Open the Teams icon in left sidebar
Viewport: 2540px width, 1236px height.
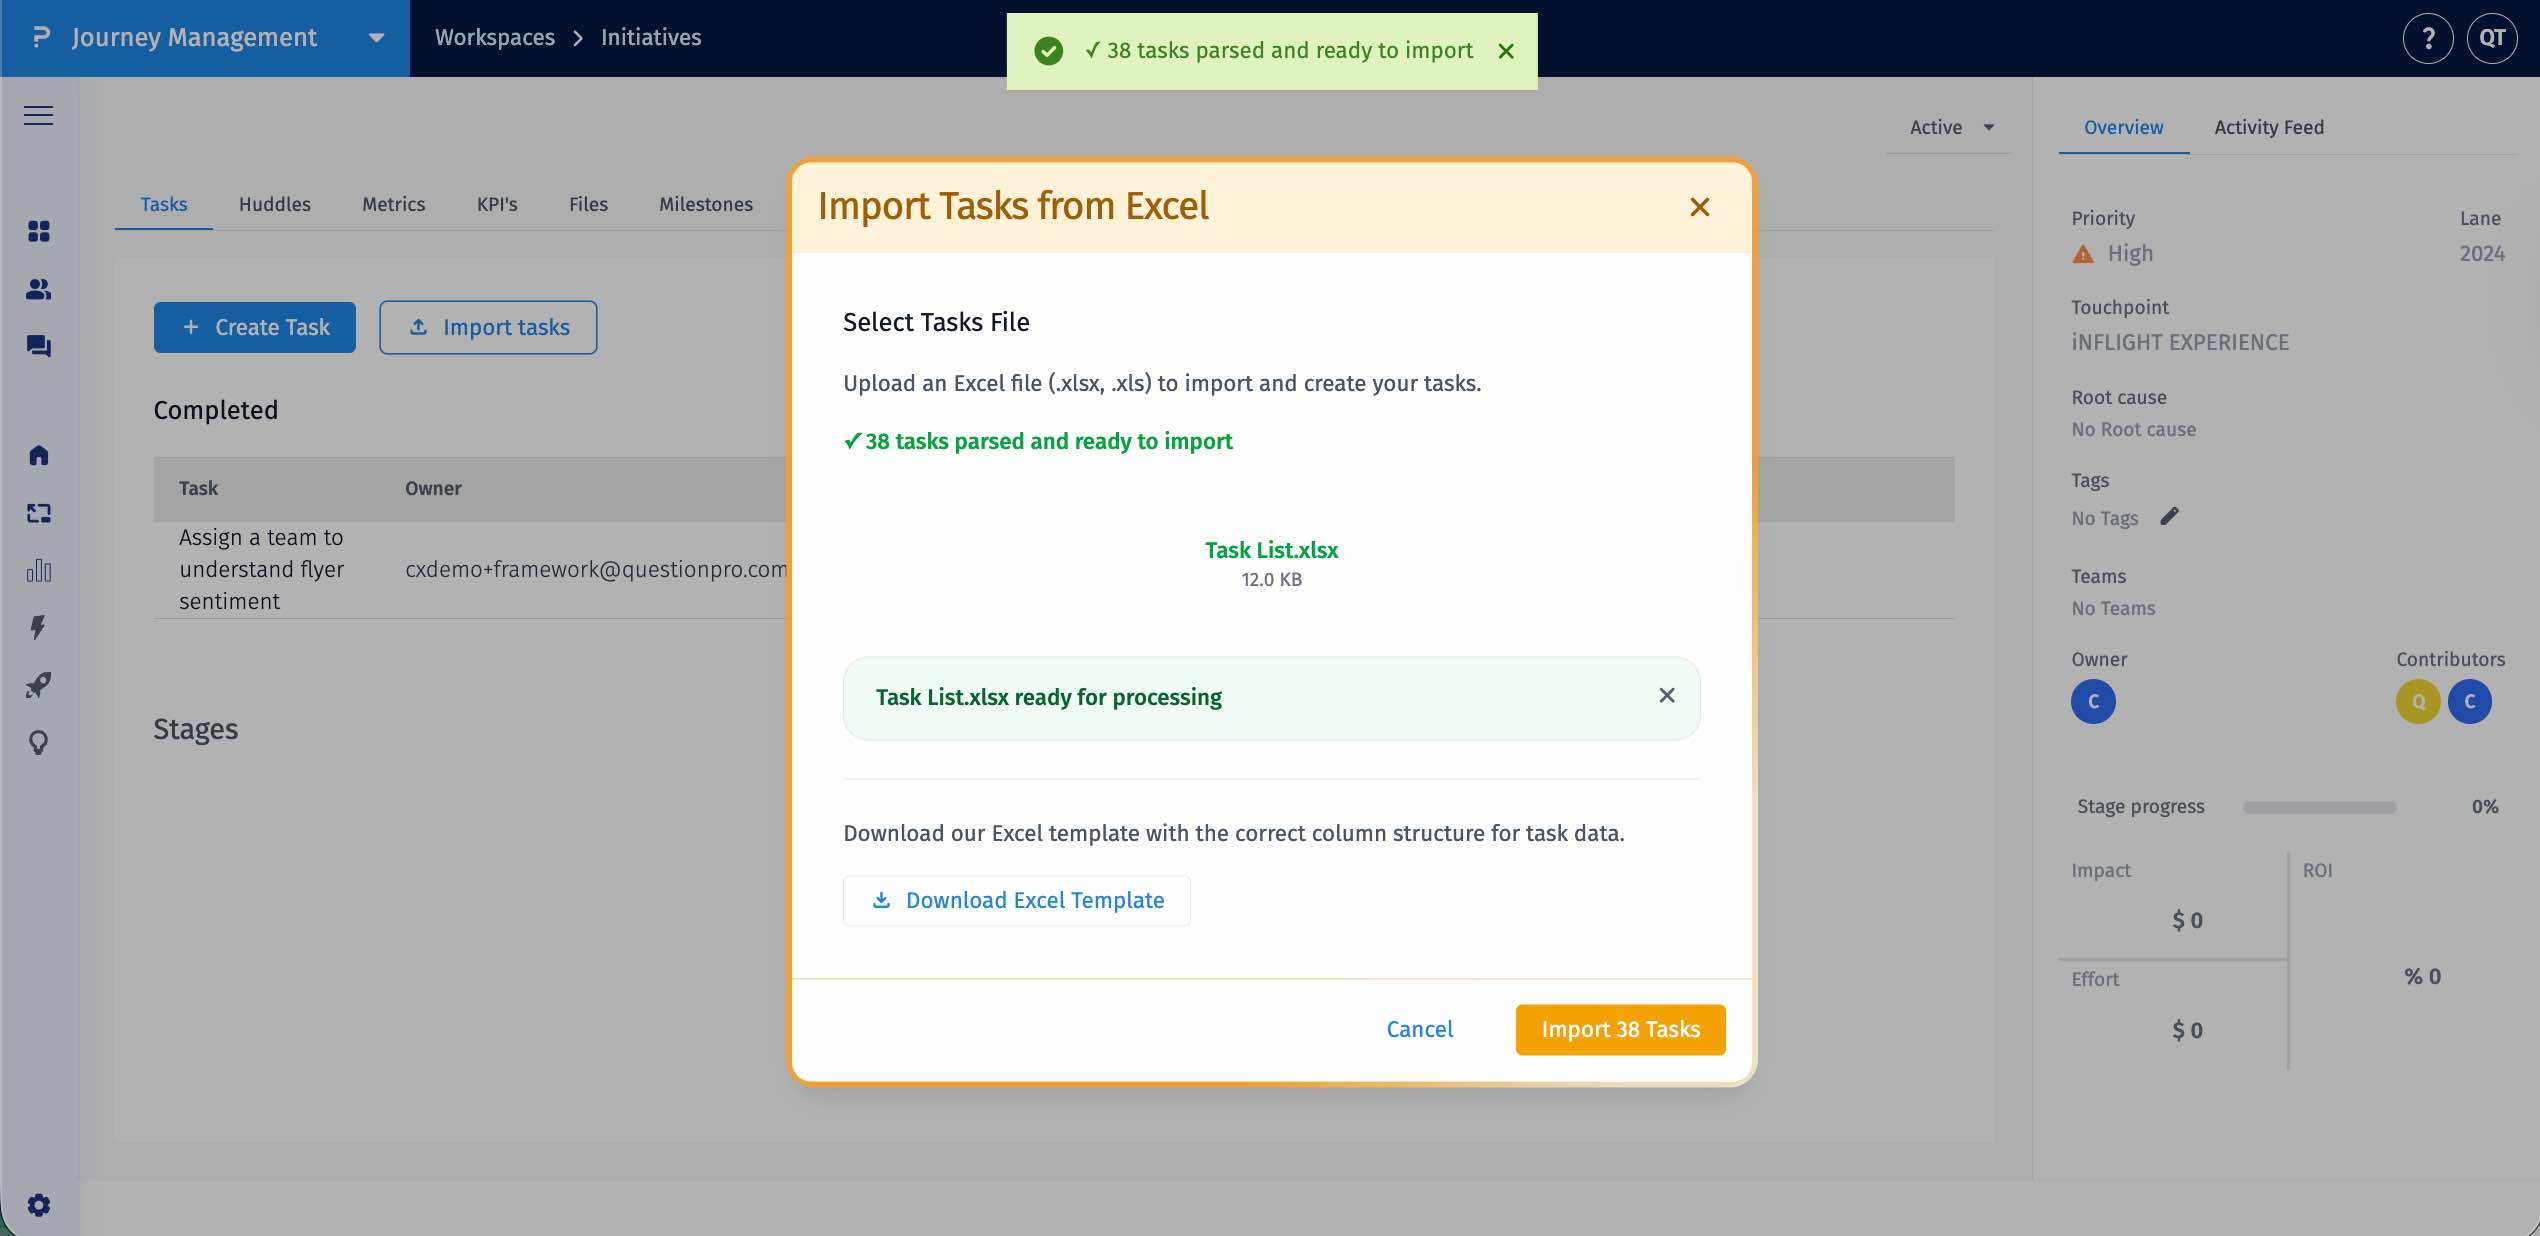[38, 289]
